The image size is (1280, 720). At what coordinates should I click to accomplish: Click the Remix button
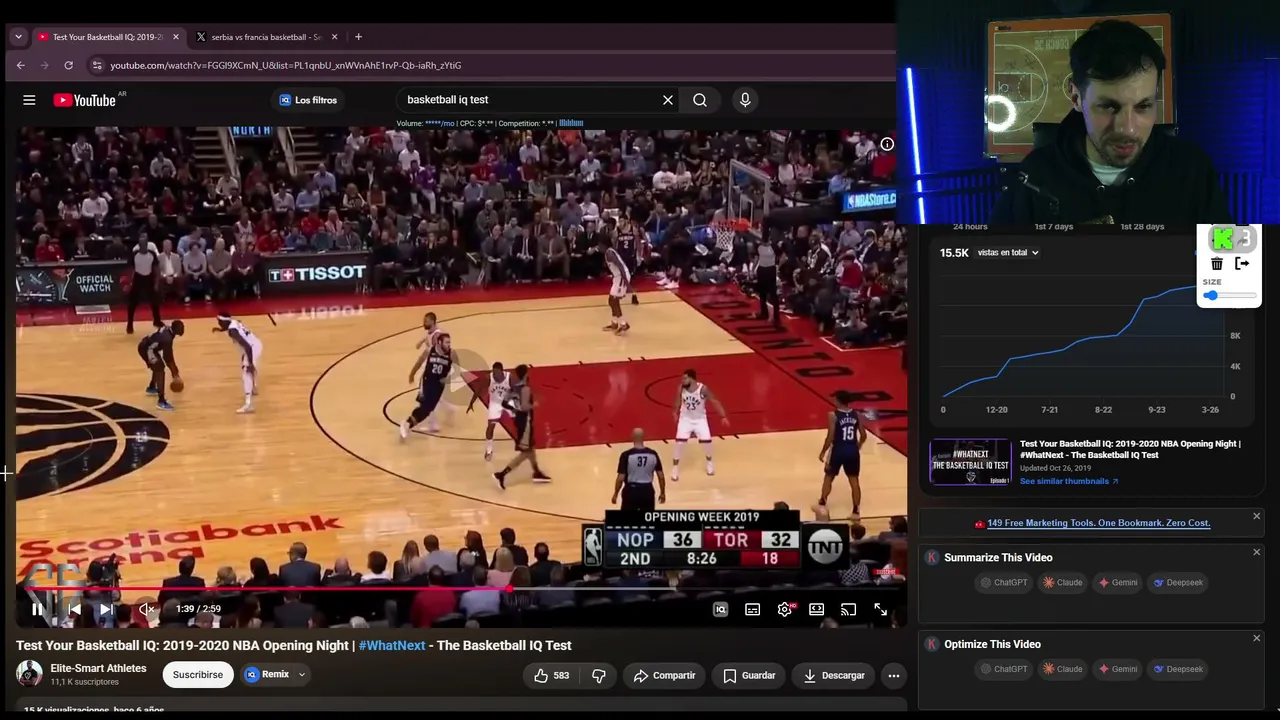tap(267, 675)
